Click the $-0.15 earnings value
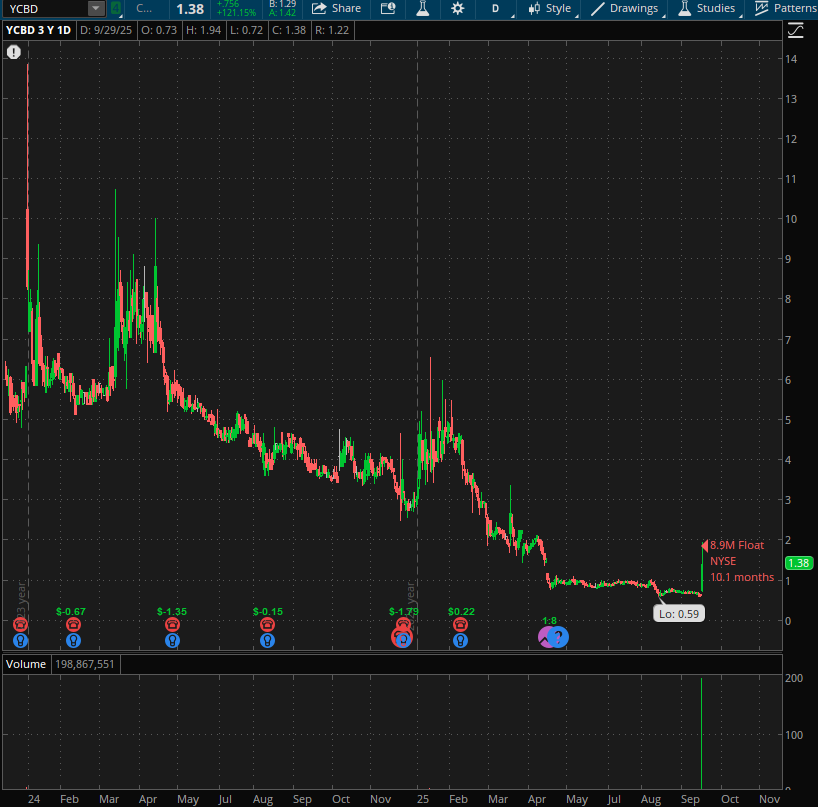The image size is (818, 807). click(x=268, y=611)
